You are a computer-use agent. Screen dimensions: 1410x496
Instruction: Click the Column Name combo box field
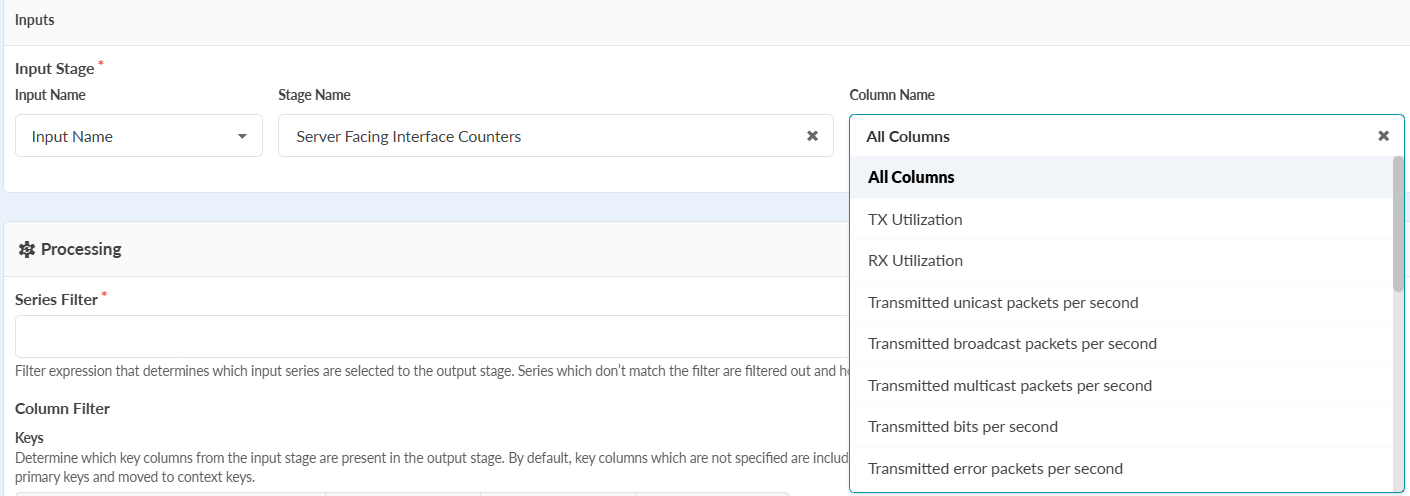tap(1100, 136)
